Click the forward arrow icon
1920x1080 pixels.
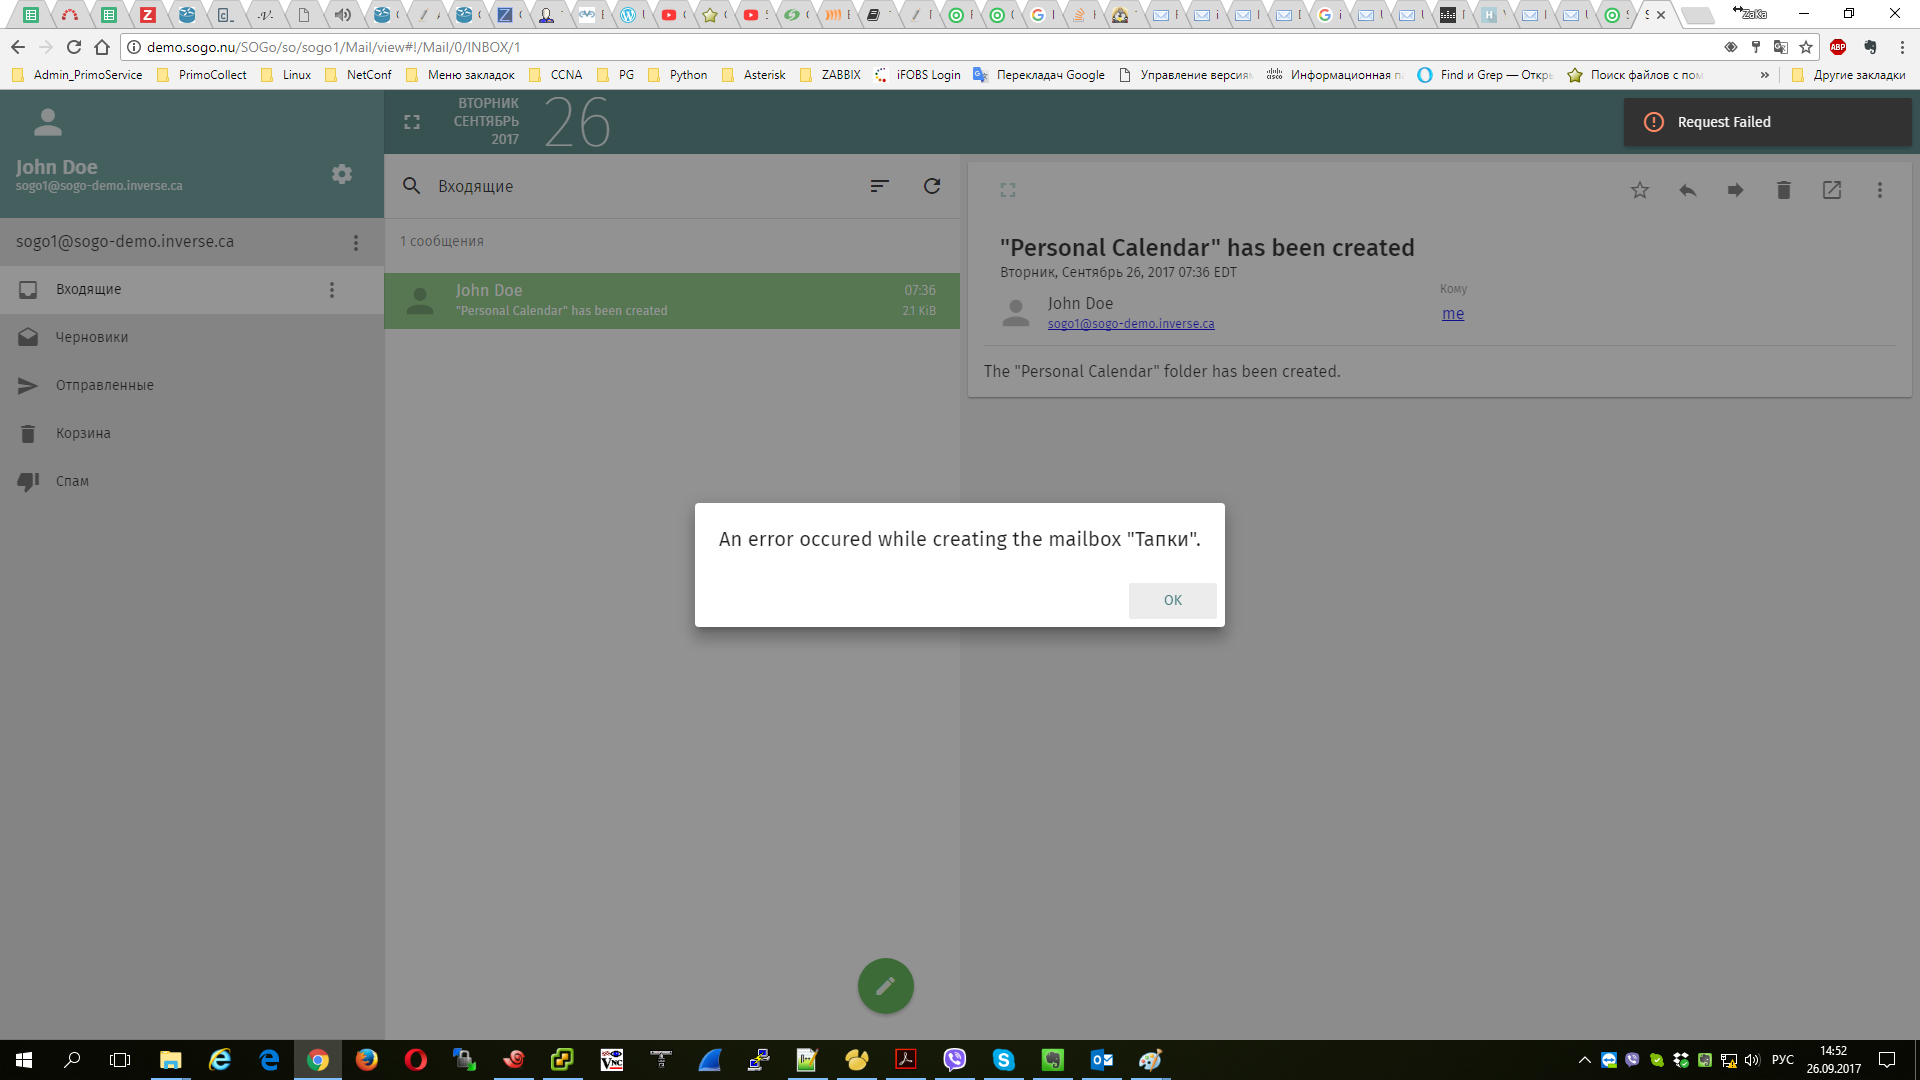tap(1735, 190)
